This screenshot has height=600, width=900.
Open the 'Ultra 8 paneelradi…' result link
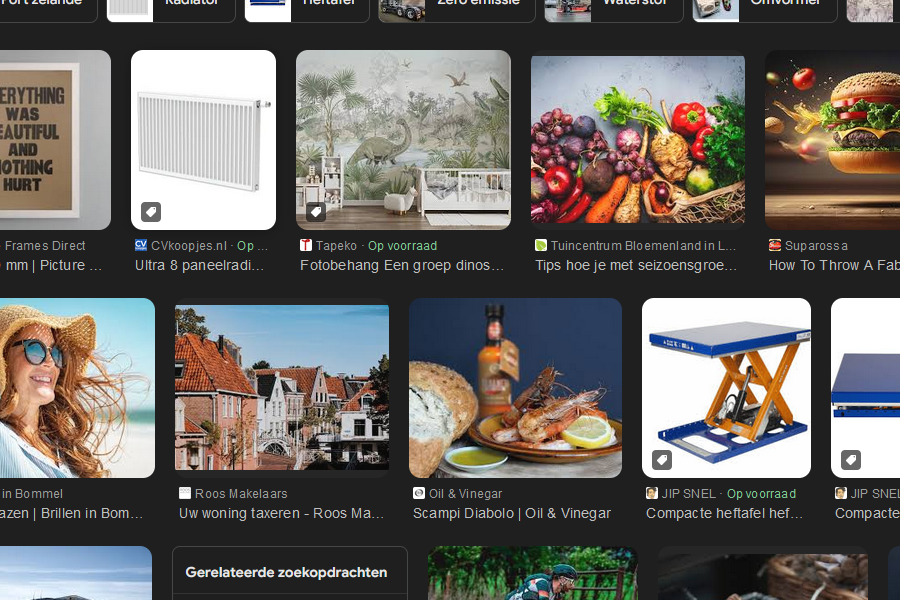point(200,265)
